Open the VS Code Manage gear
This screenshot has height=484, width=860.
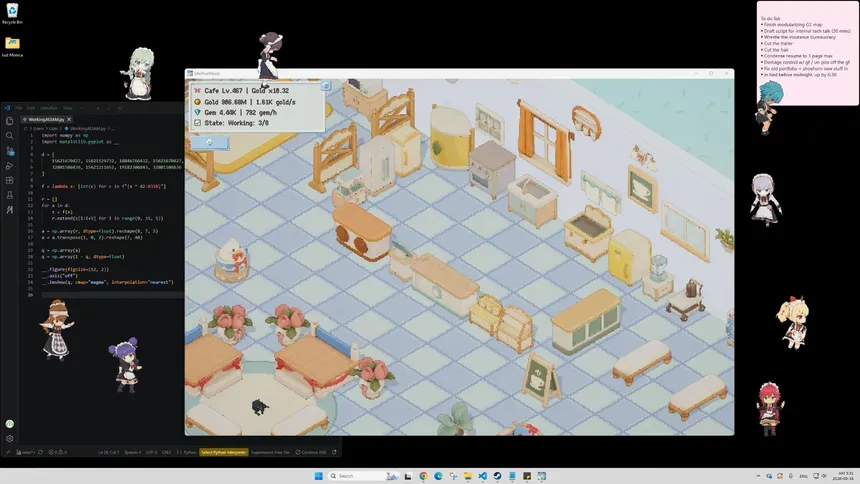tap(9, 438)
